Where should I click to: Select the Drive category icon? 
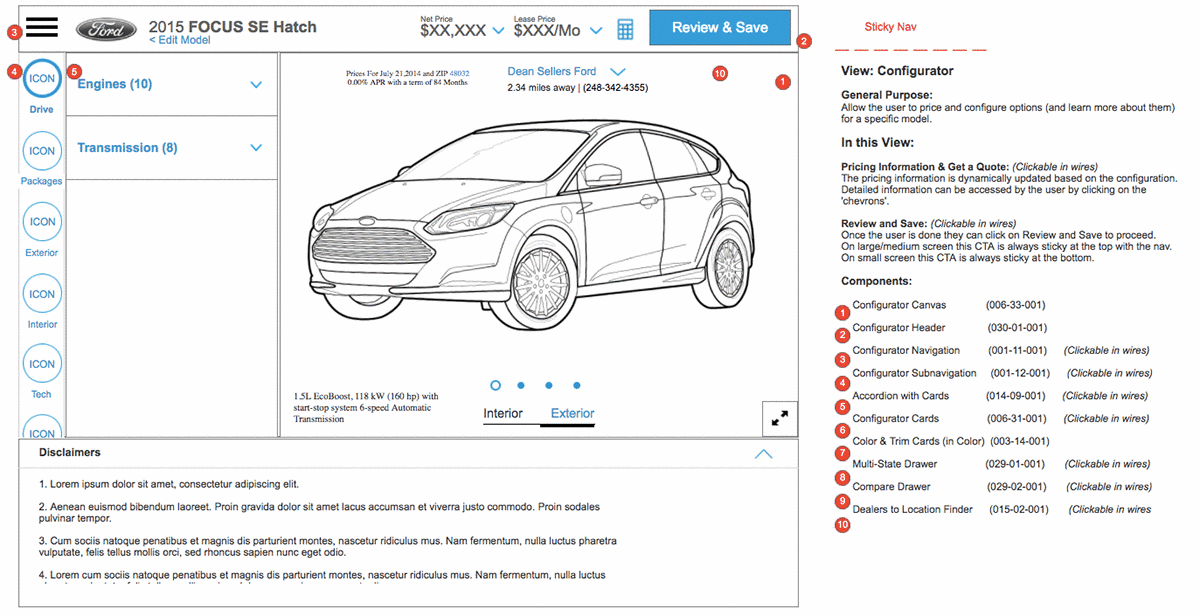(42, 79)
